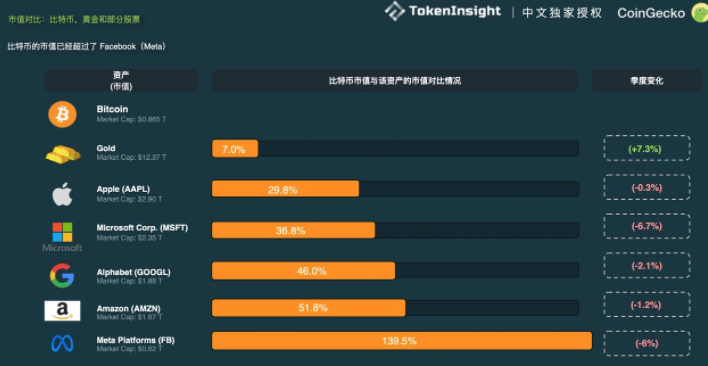Image resolution: width=708 pixels, height=366 pixels.
Task: Click the CoinGecko brand text
Action: pos(651,13)
